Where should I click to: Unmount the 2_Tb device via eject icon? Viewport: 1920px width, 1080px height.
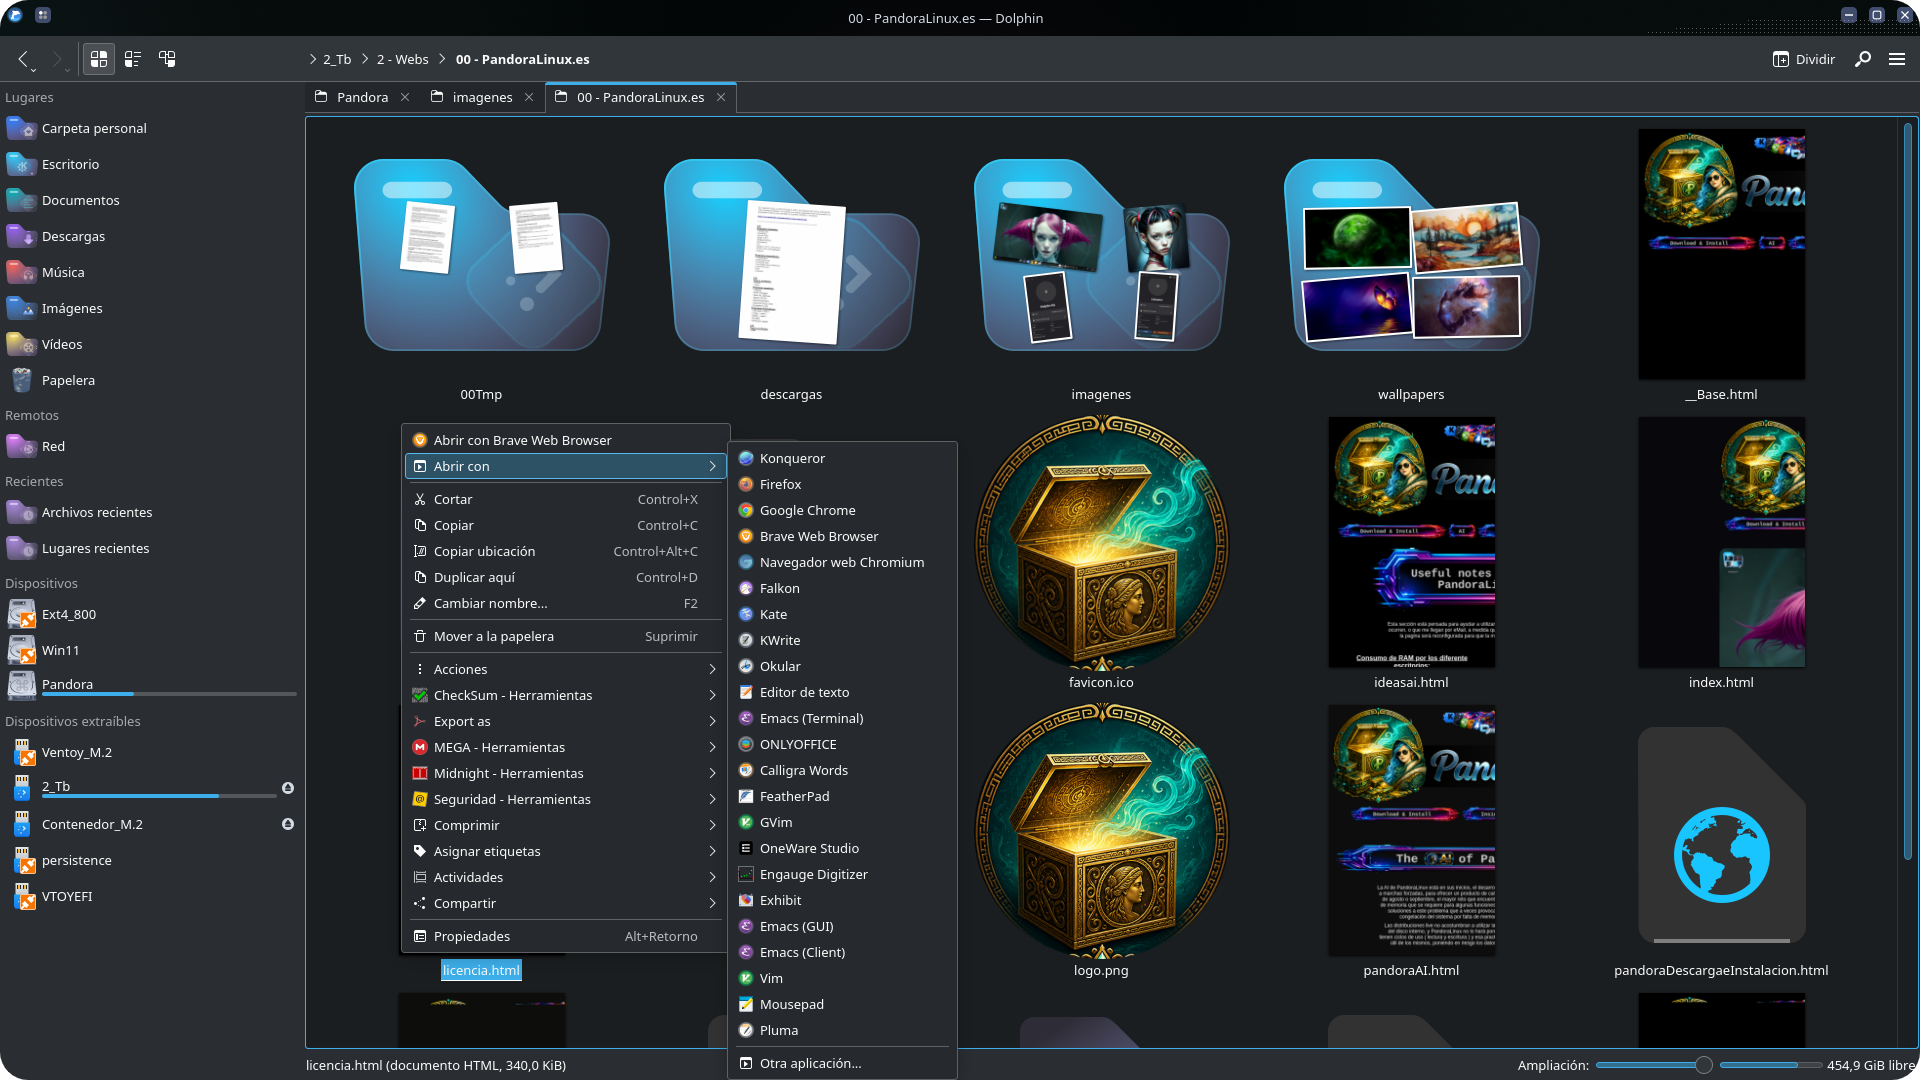(288, 788)
